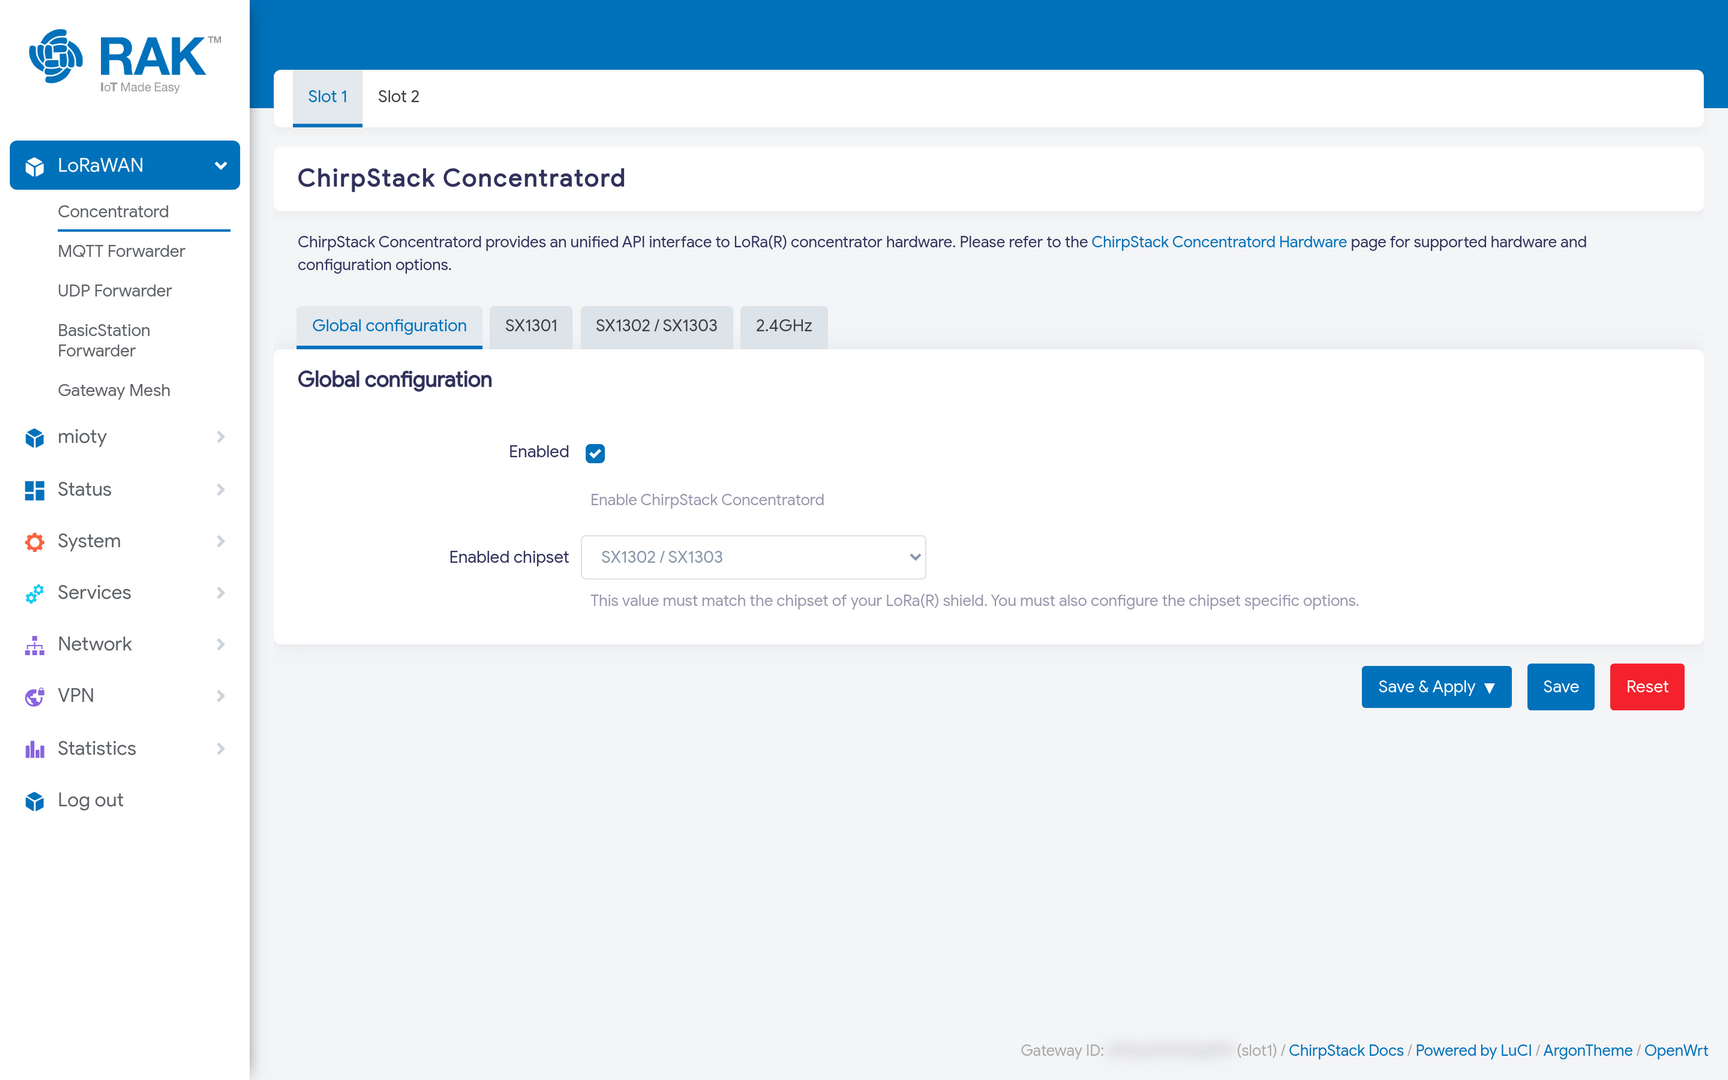Image resolution: width=1728 pixels, height=1080 pixels.
Task: Open the Save & Apply dropdown arrow
Action: point(1490,688)
